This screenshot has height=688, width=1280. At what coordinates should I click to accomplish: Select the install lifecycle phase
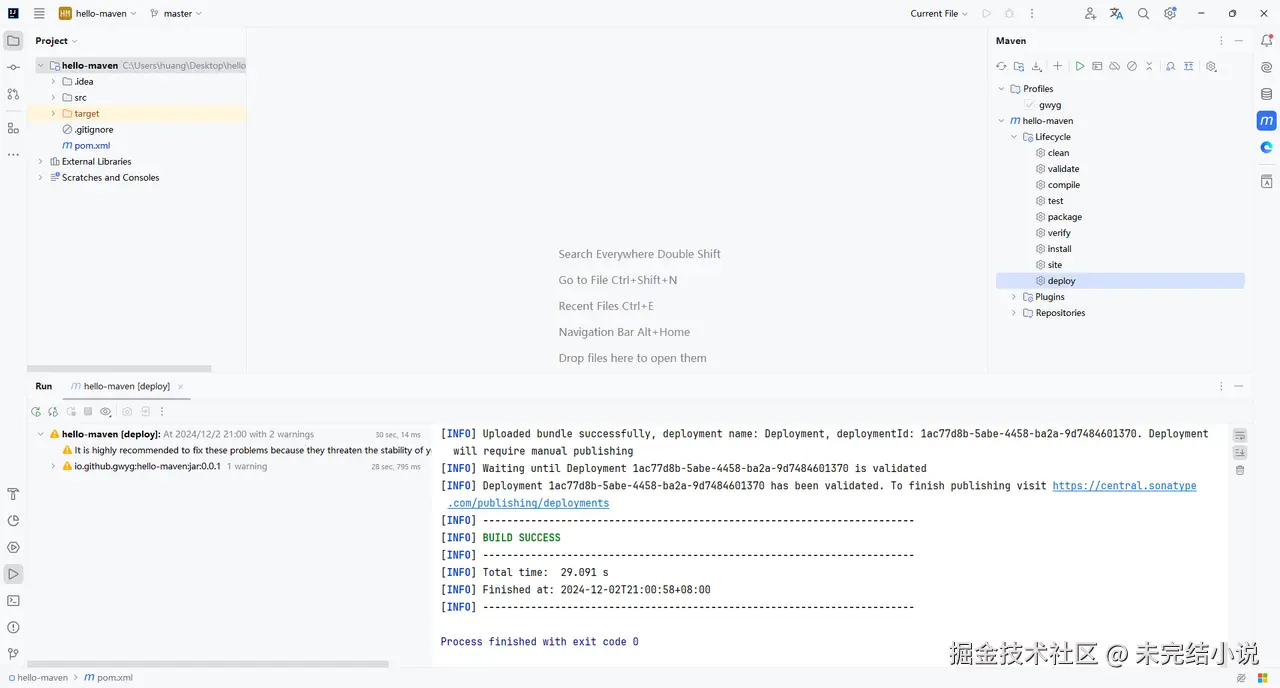(1059, 249)
